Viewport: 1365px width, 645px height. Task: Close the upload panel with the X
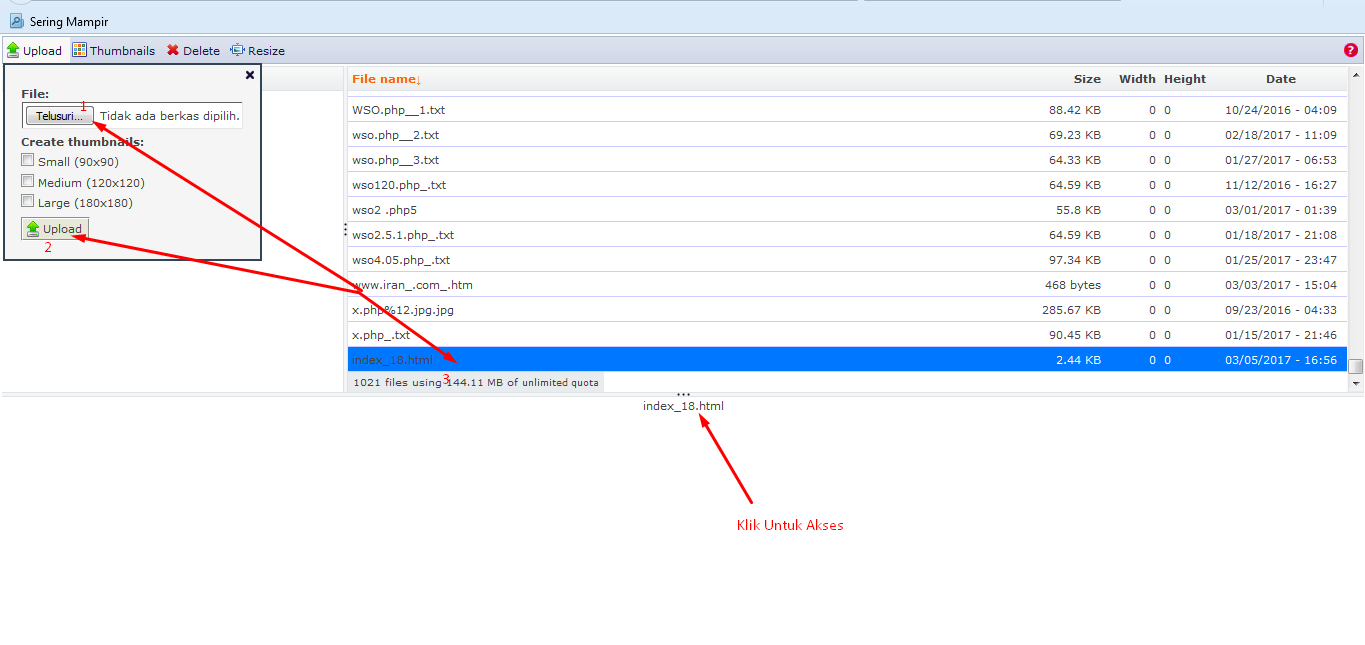pyautogui.click(x=249, y=74)
